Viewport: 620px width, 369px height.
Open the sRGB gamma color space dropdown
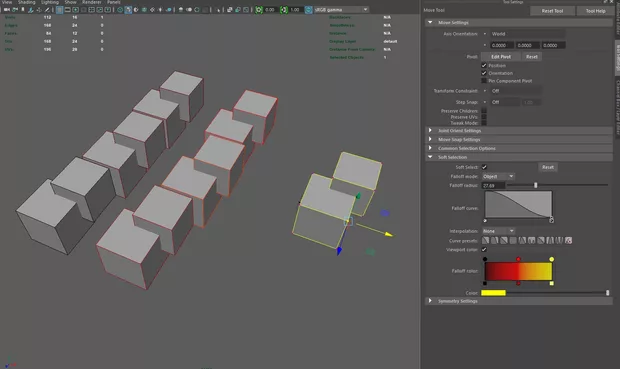click(x=341, y=9)
